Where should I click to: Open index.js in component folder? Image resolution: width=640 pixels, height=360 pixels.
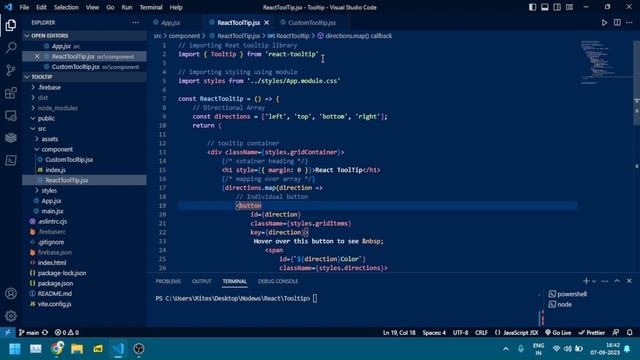pyautogui.click(x=56, y=170)
